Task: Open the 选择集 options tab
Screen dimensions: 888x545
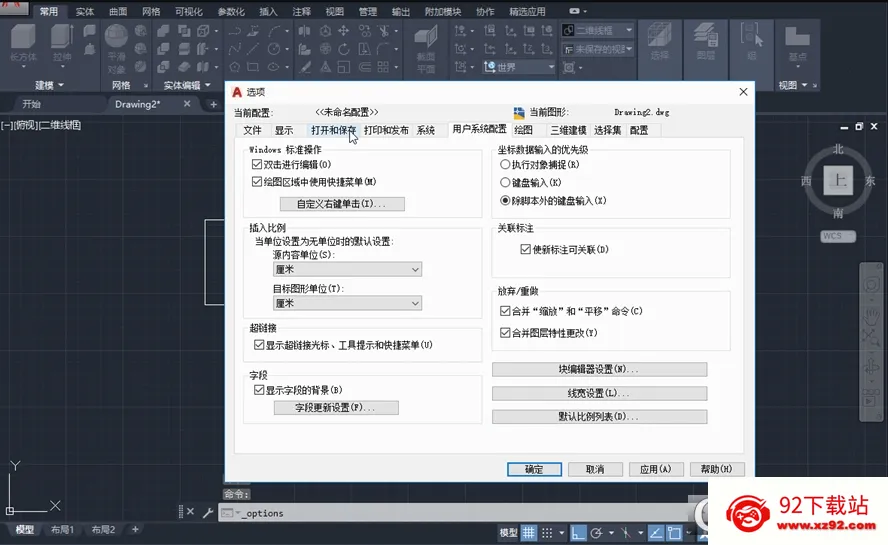Action: point(608,130)
